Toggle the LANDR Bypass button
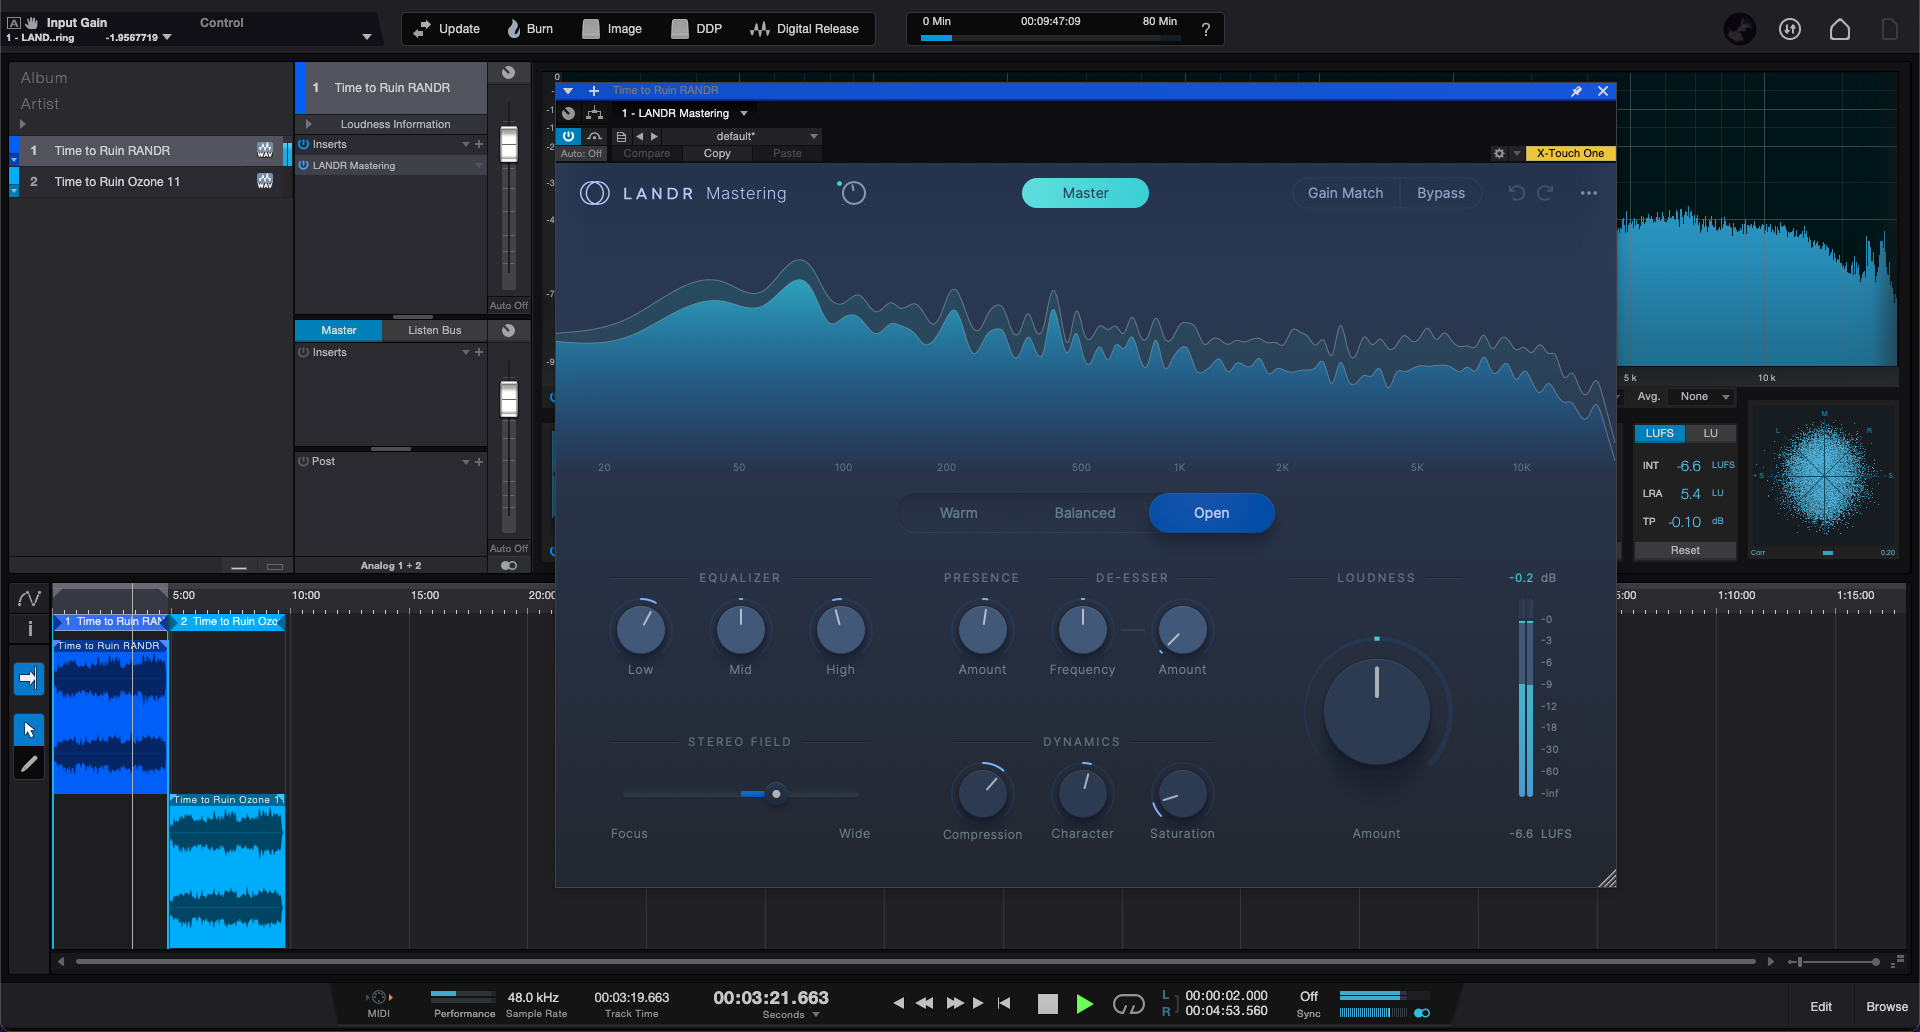1920x1032 pixels. pos(1440,193)
